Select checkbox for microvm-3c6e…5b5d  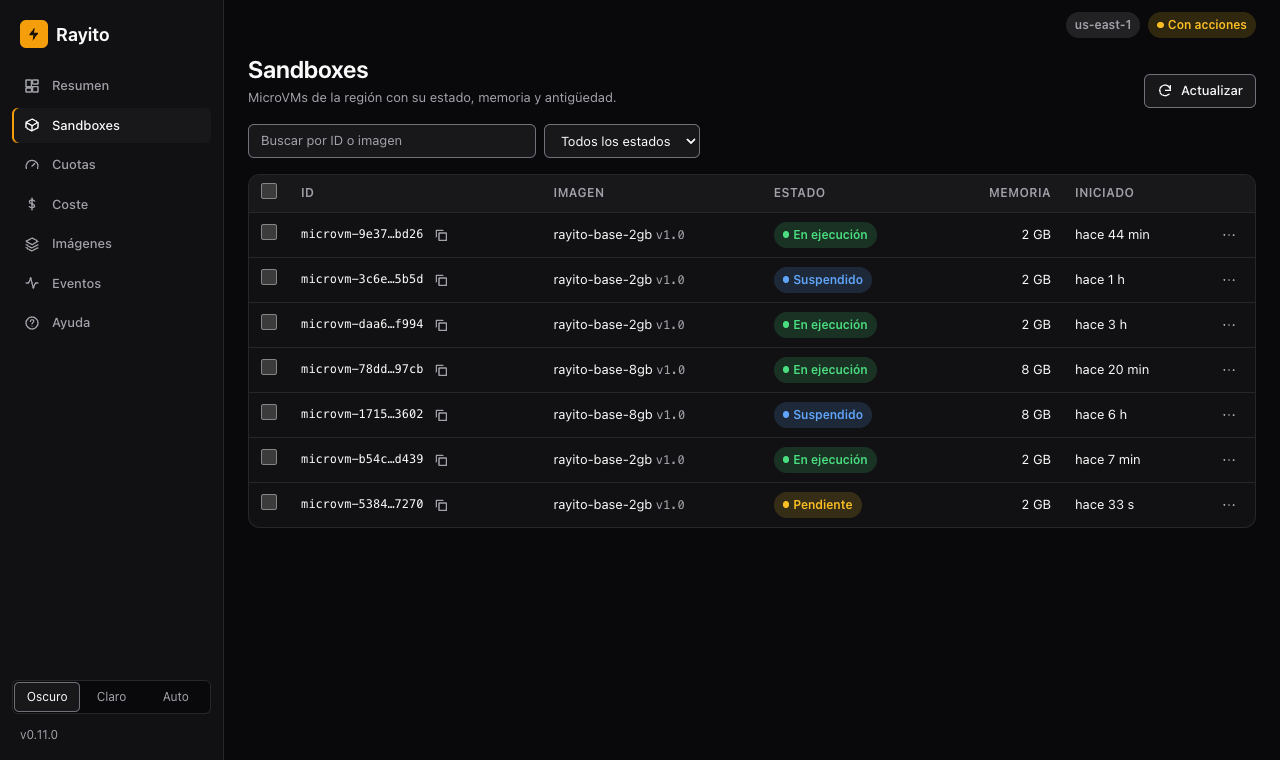tap(269, 277)
